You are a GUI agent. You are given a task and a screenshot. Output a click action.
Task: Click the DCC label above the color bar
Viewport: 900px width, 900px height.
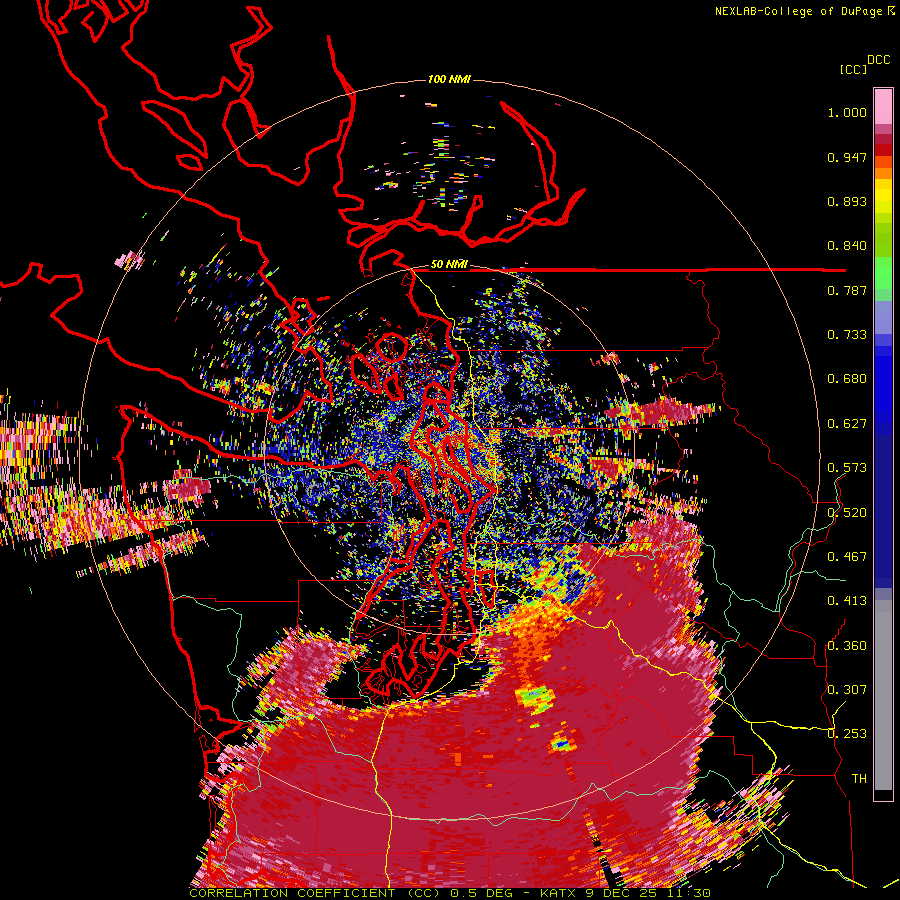(878, 60)
